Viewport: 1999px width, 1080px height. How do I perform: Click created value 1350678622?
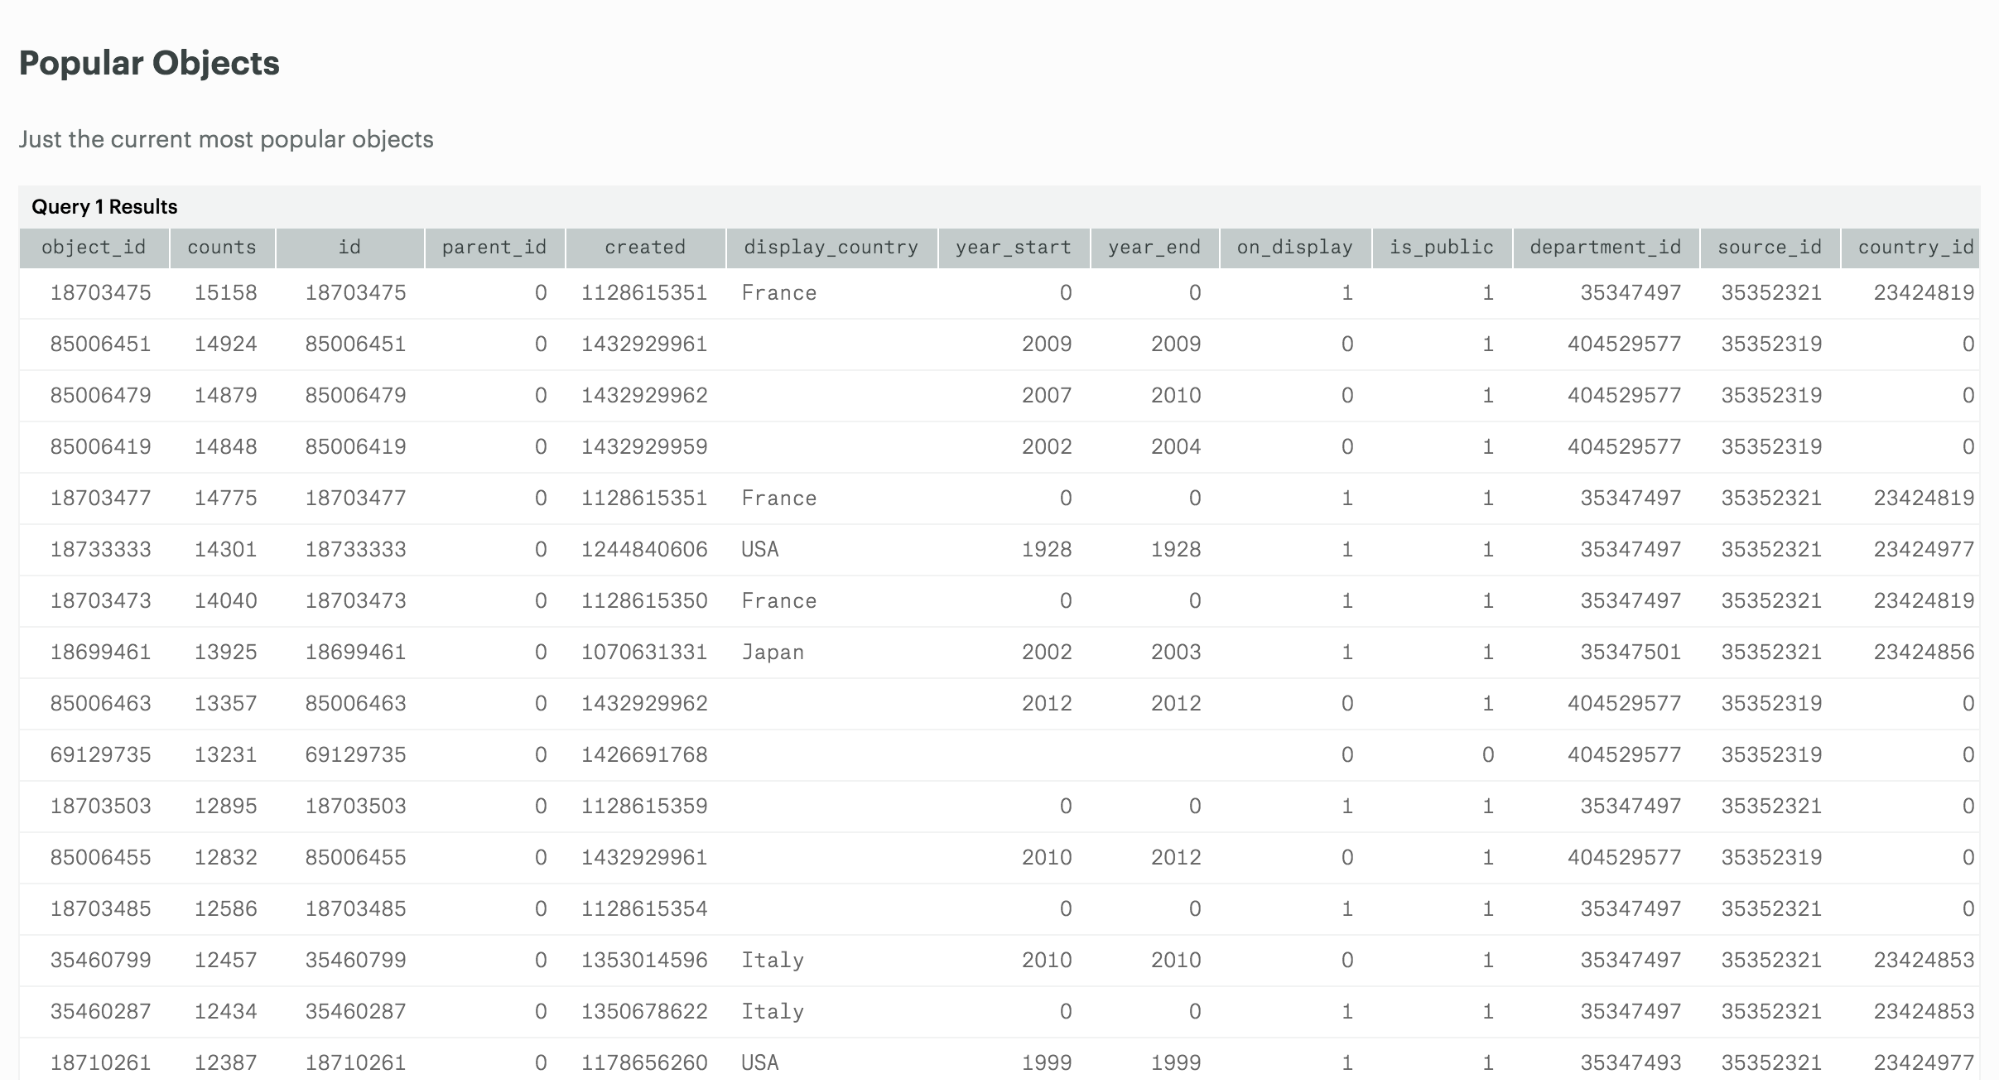coord(645,1011)
